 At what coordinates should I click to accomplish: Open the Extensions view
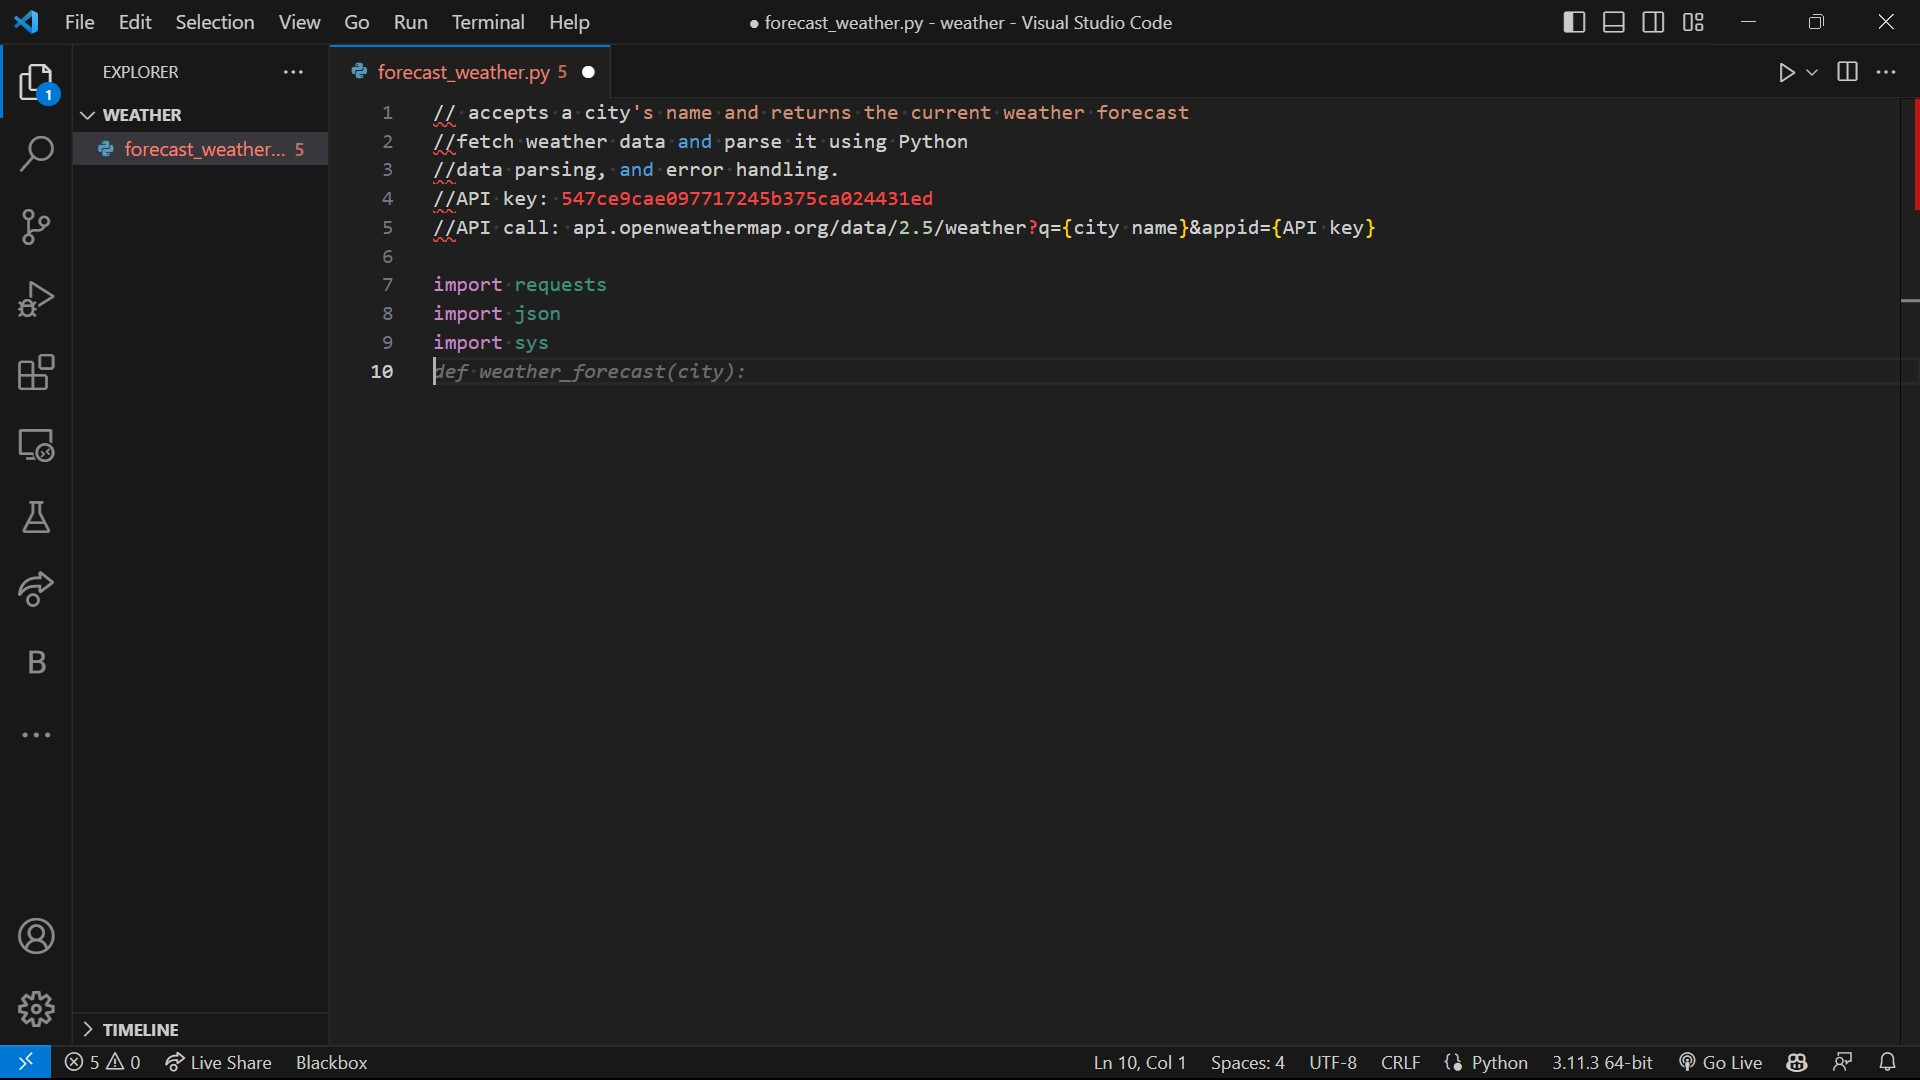click(x=36, y=373)
